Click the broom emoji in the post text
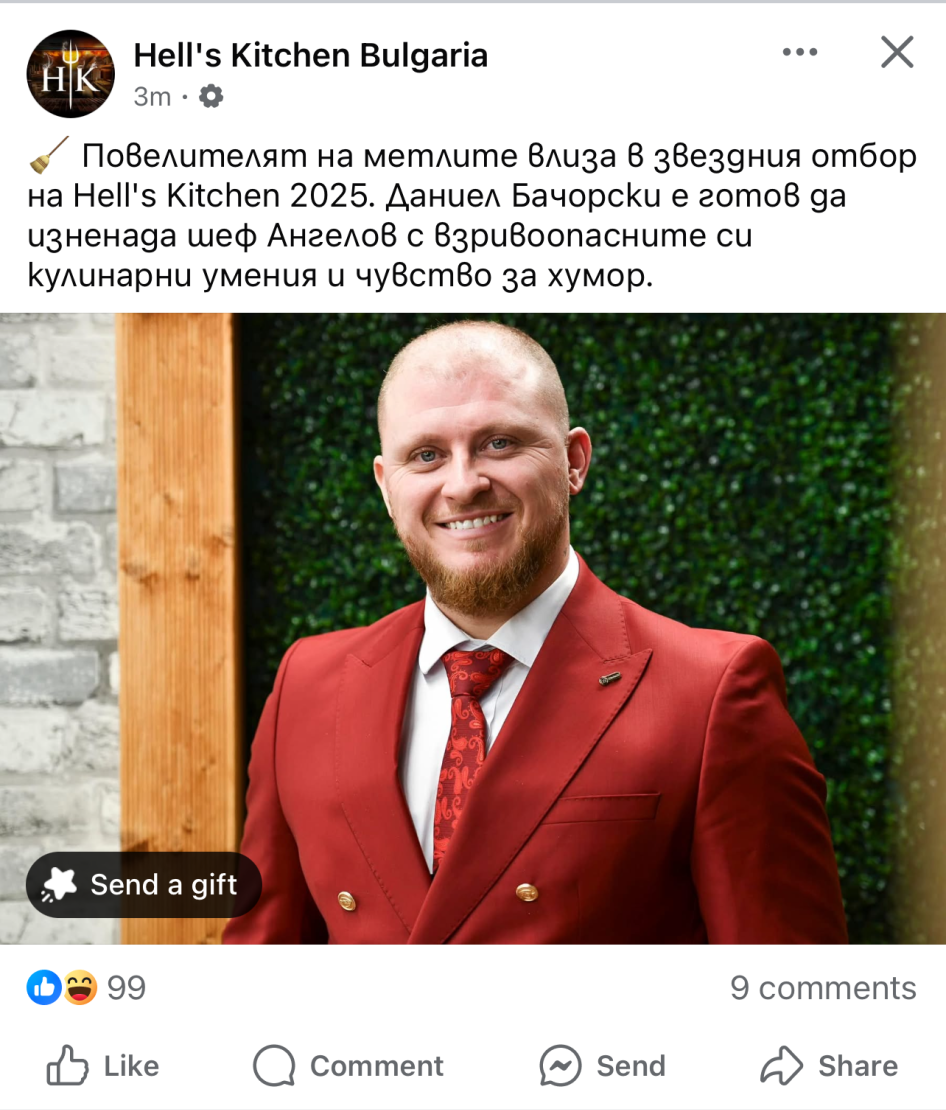Viewport: 946px width, 1110px height. point(49,155)
